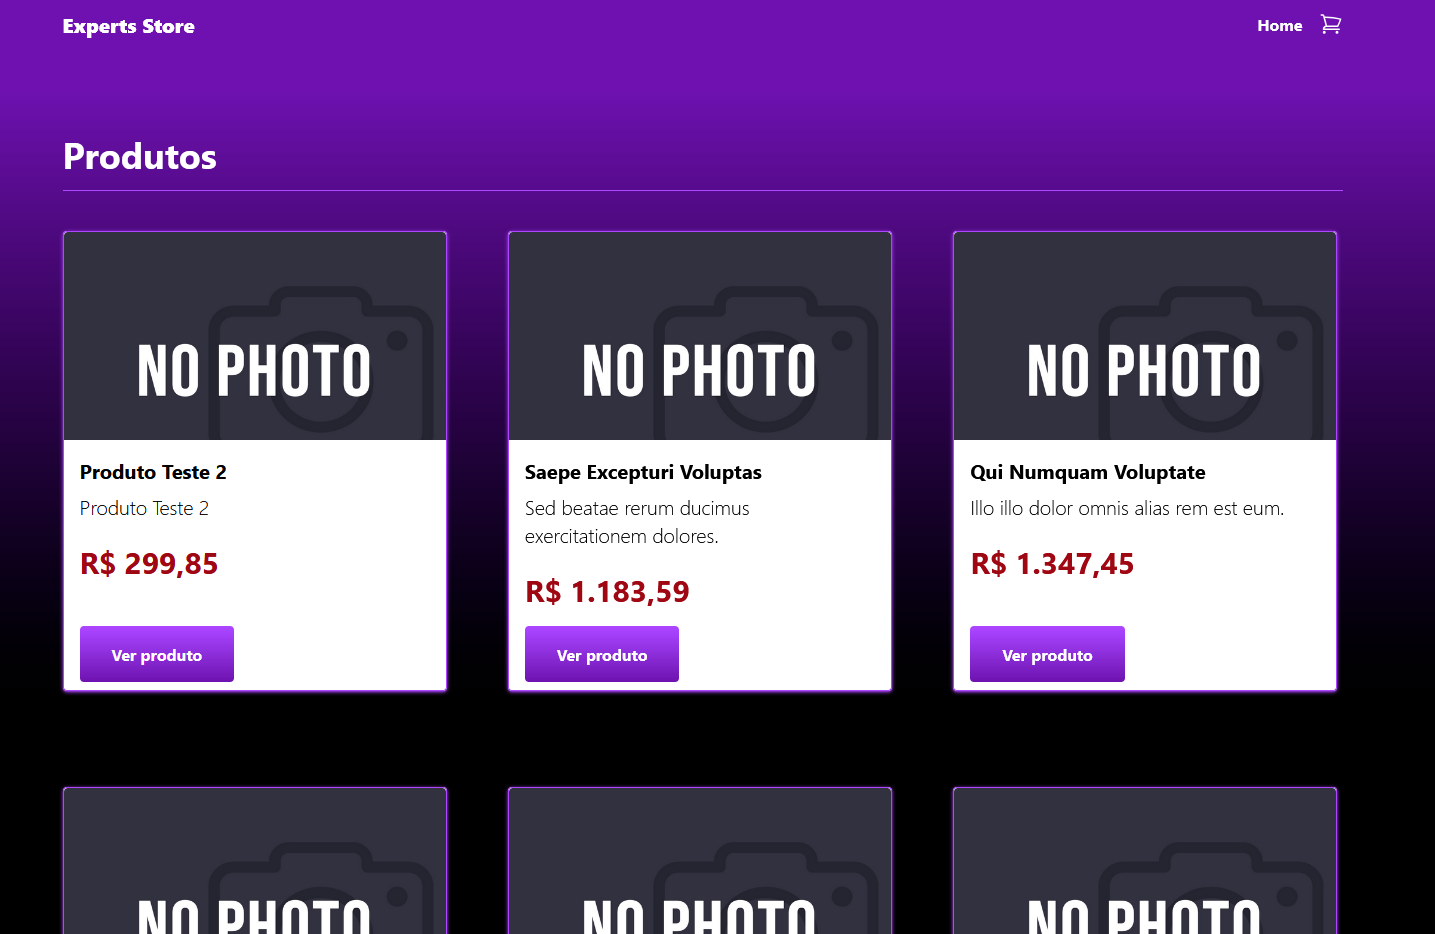The height and width of the screenshot is (934, 1435).
Task: Click Qui Numquam Voluptate photo placeholder
Action: click(1145, 337)
